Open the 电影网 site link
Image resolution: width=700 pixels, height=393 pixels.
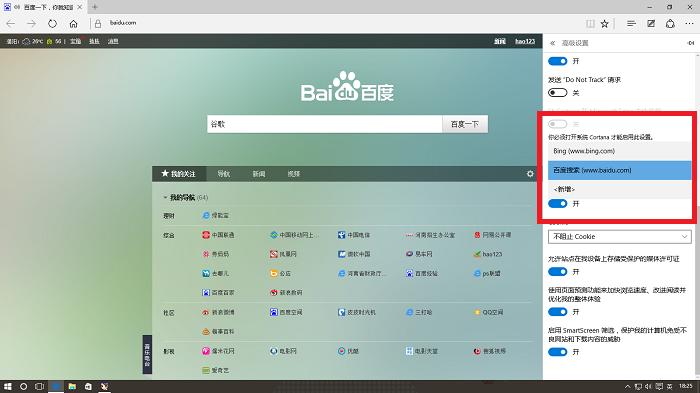288,351
